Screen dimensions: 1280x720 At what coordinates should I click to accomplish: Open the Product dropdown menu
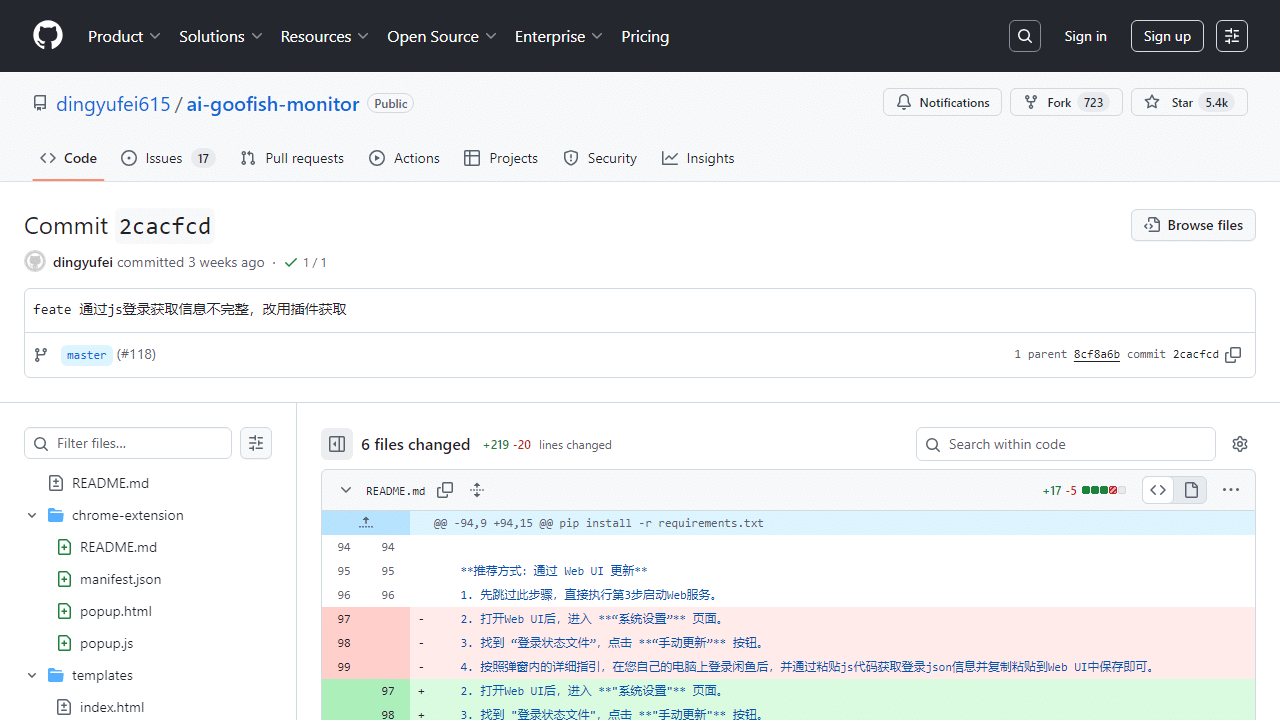pos(124,36)
